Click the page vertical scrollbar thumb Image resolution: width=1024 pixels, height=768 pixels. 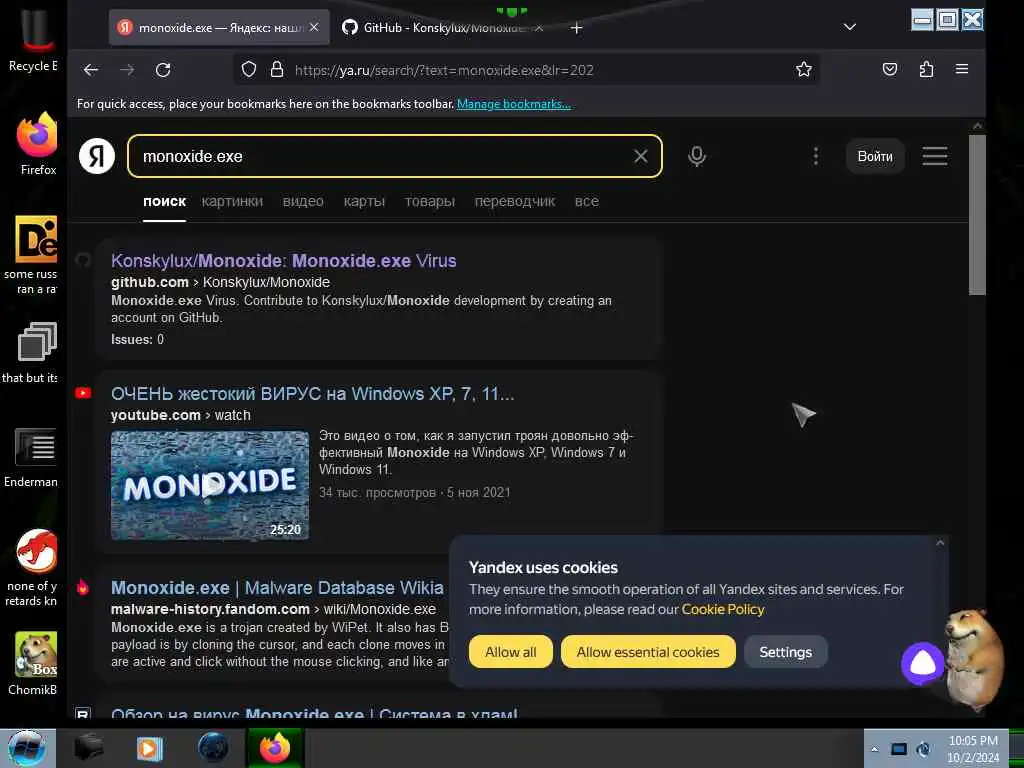coord(977,215)
